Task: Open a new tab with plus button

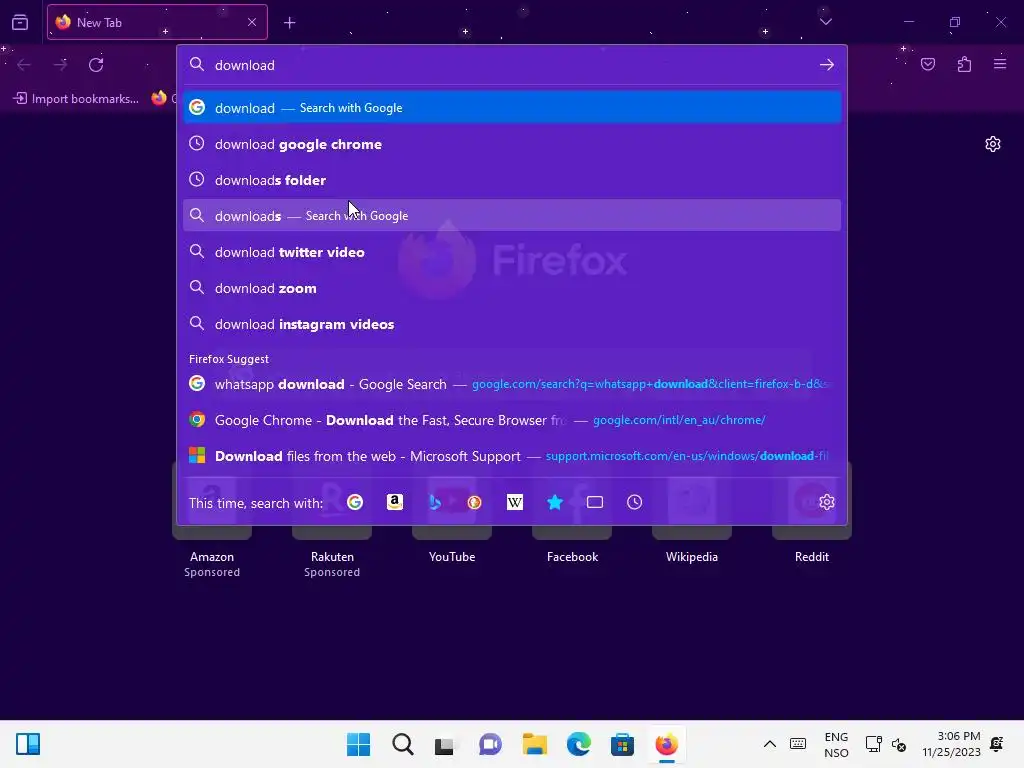Action: coord(289,23)
